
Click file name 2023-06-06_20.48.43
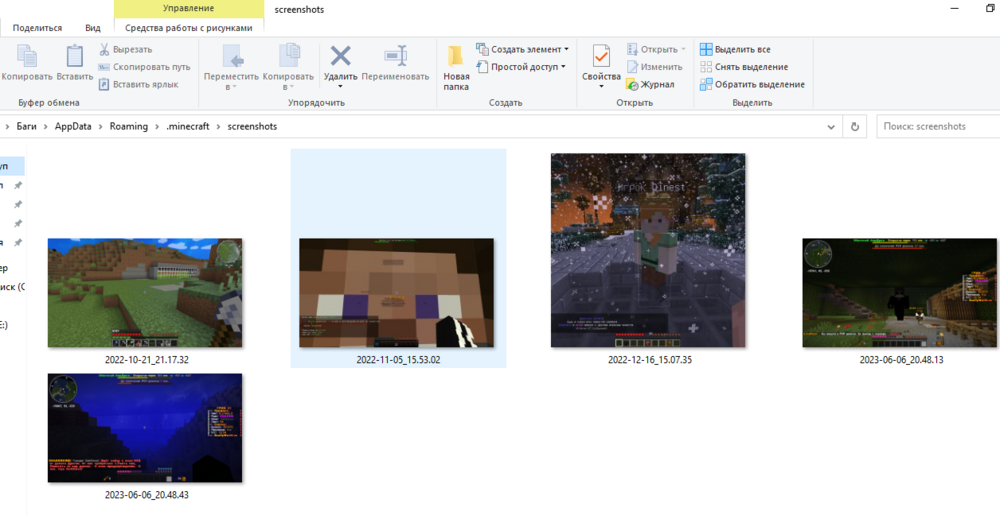(x=146, y=495)
